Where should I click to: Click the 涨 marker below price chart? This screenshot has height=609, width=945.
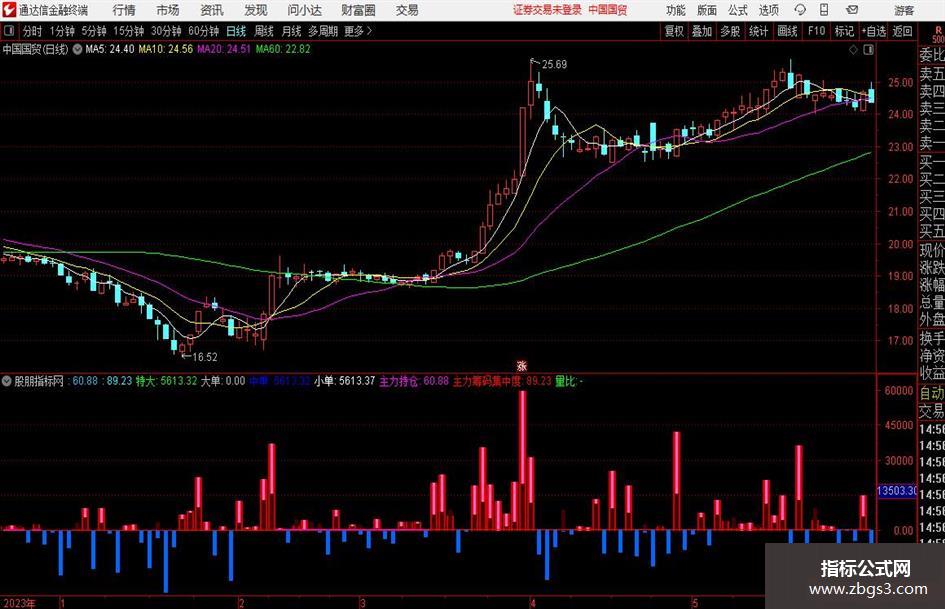coord(522,366)
